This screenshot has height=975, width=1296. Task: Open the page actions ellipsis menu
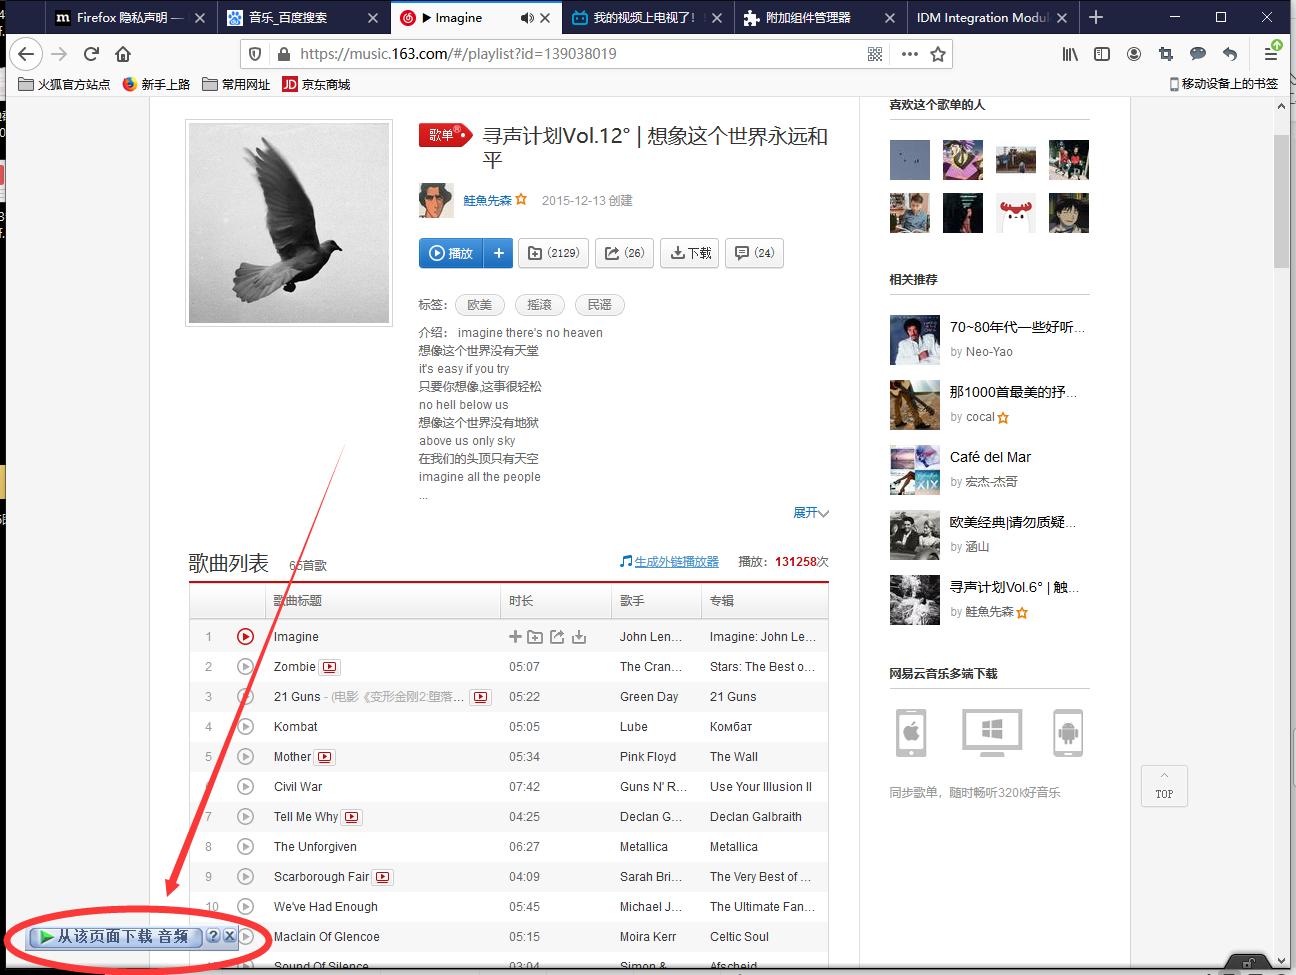coord(908,54)
